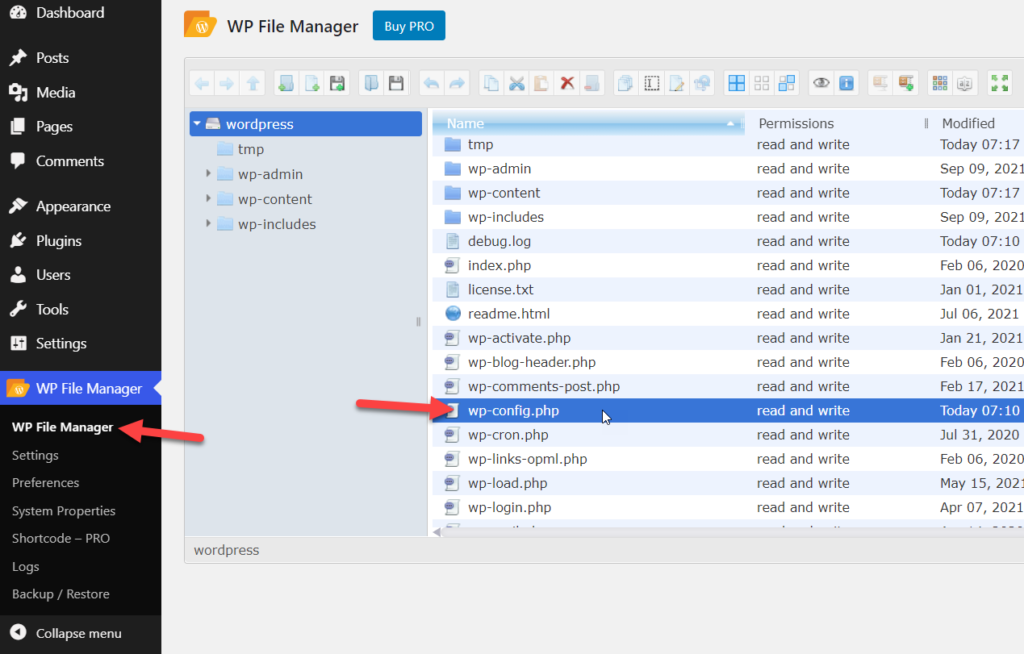Open the Users menu
The image size is (1024, 654).
53,274
